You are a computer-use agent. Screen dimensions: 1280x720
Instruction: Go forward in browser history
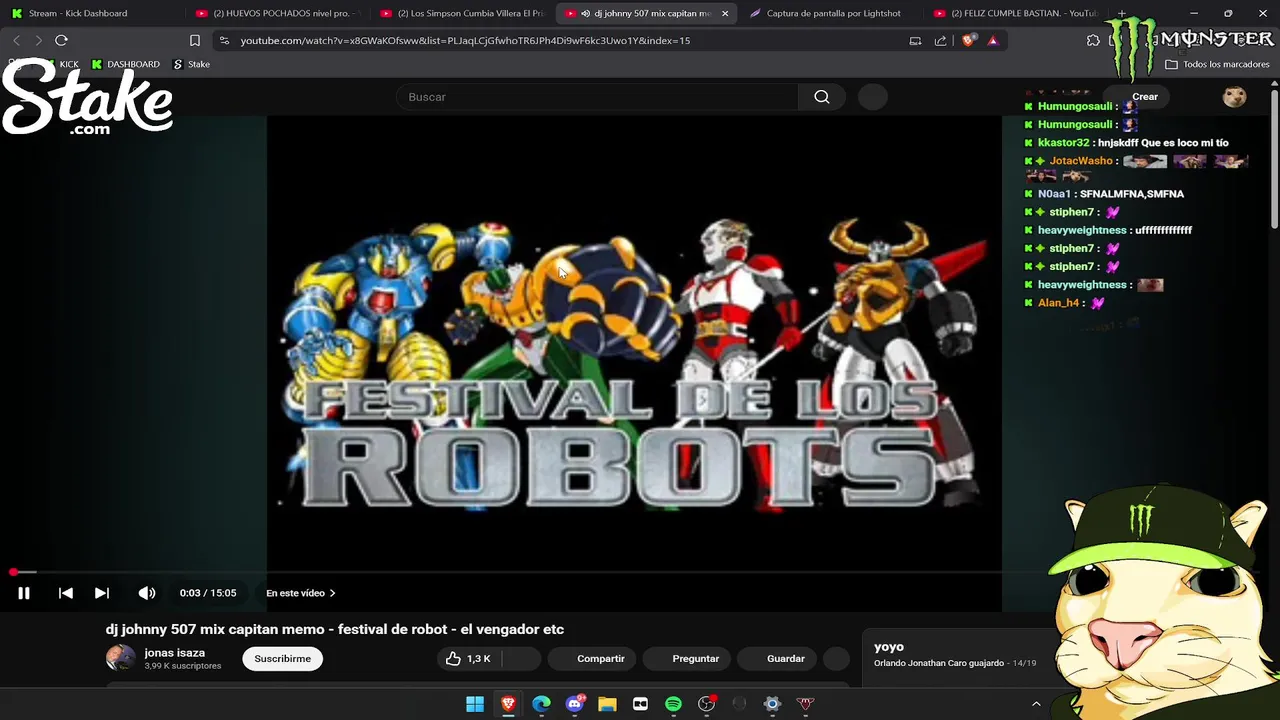coord(38,40)
